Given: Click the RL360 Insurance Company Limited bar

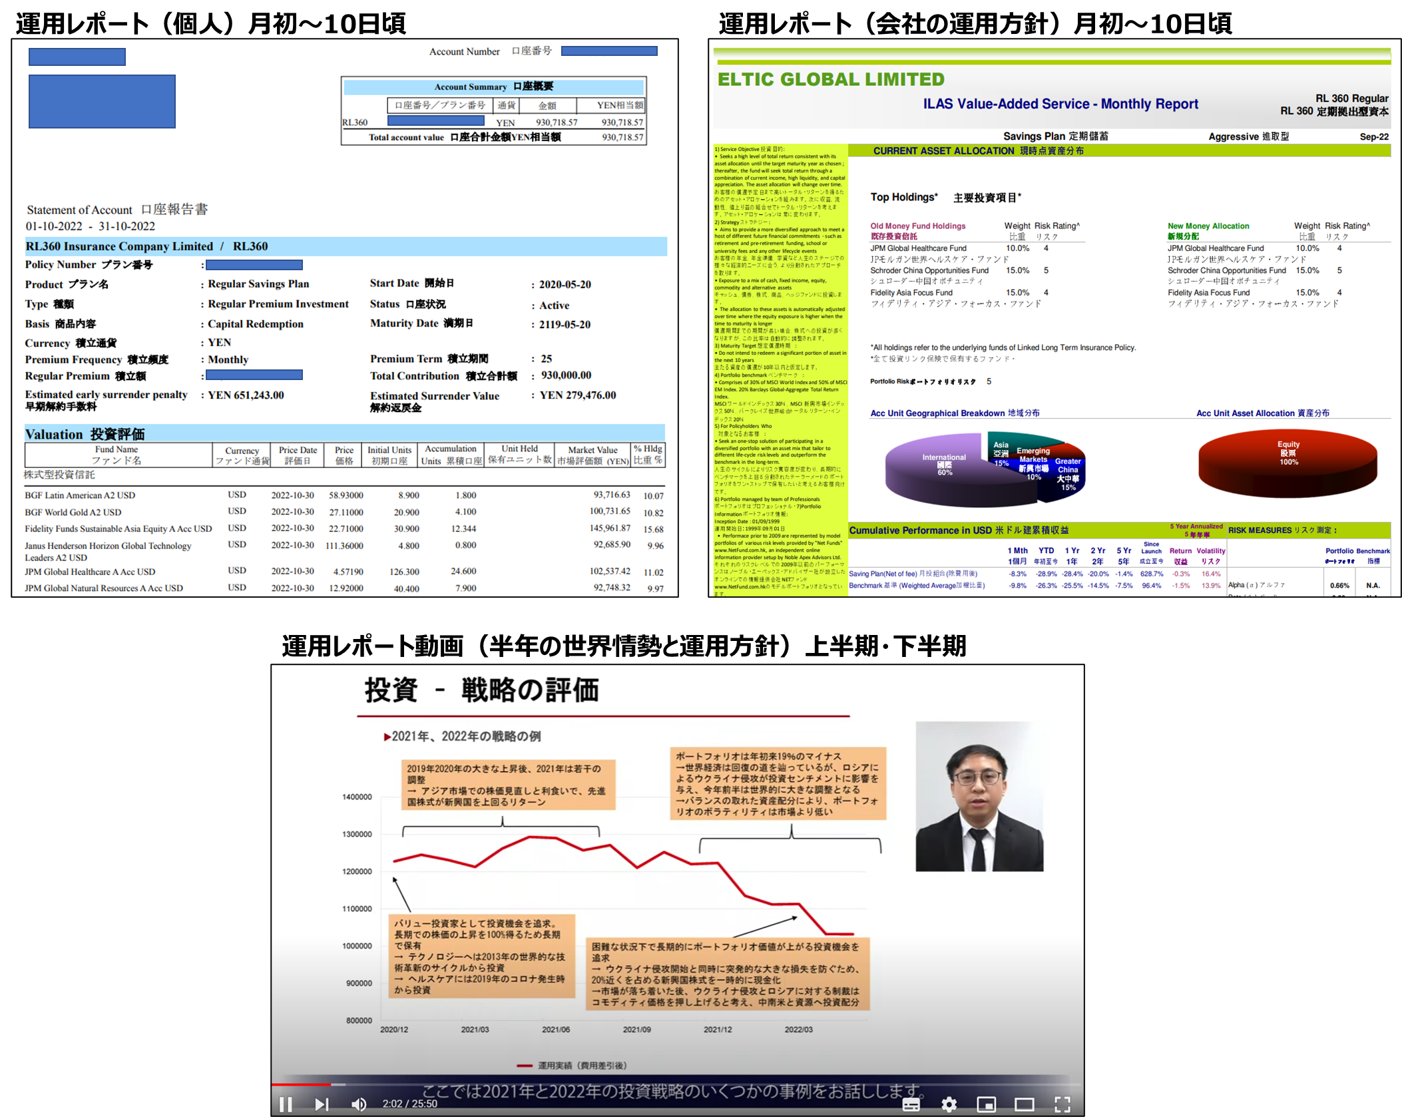Looking at the screenshot, I should [345, 246].
